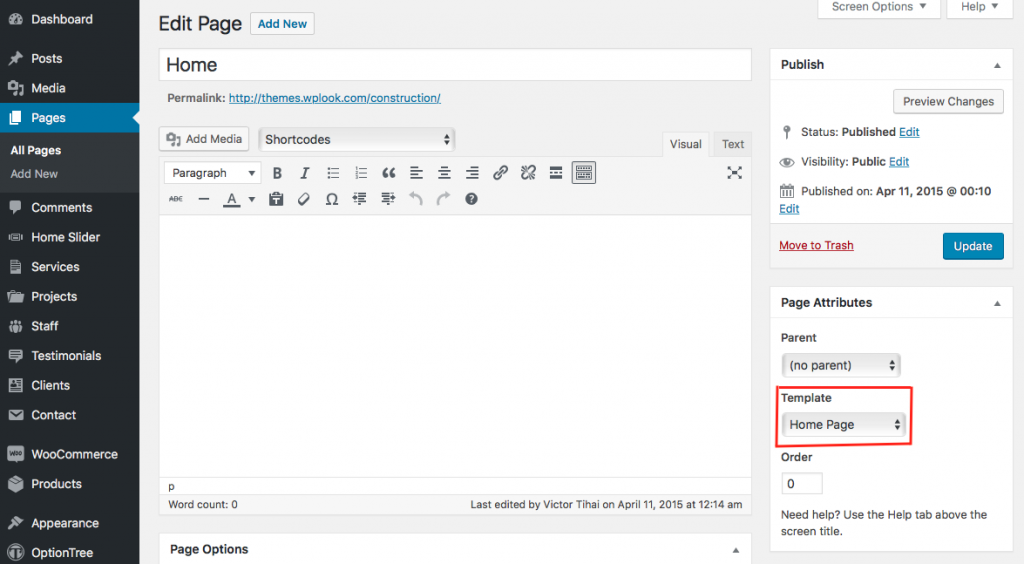
Task: Open the Shortcodes dropdown
Action: click(356, 139)
